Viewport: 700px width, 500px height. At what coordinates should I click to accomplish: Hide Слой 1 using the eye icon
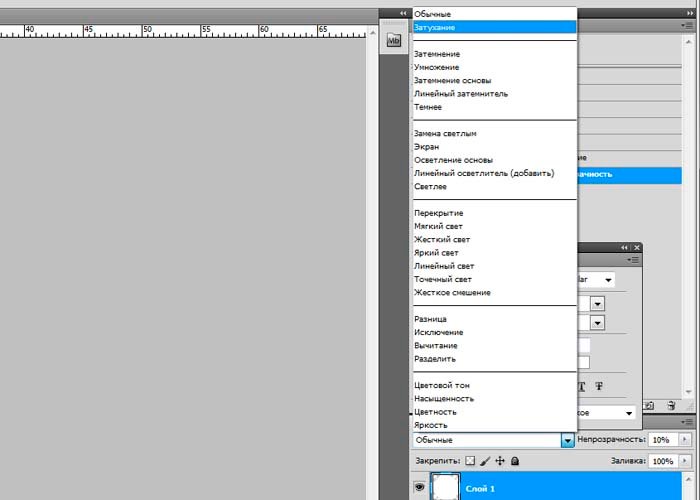click(420, 488)
